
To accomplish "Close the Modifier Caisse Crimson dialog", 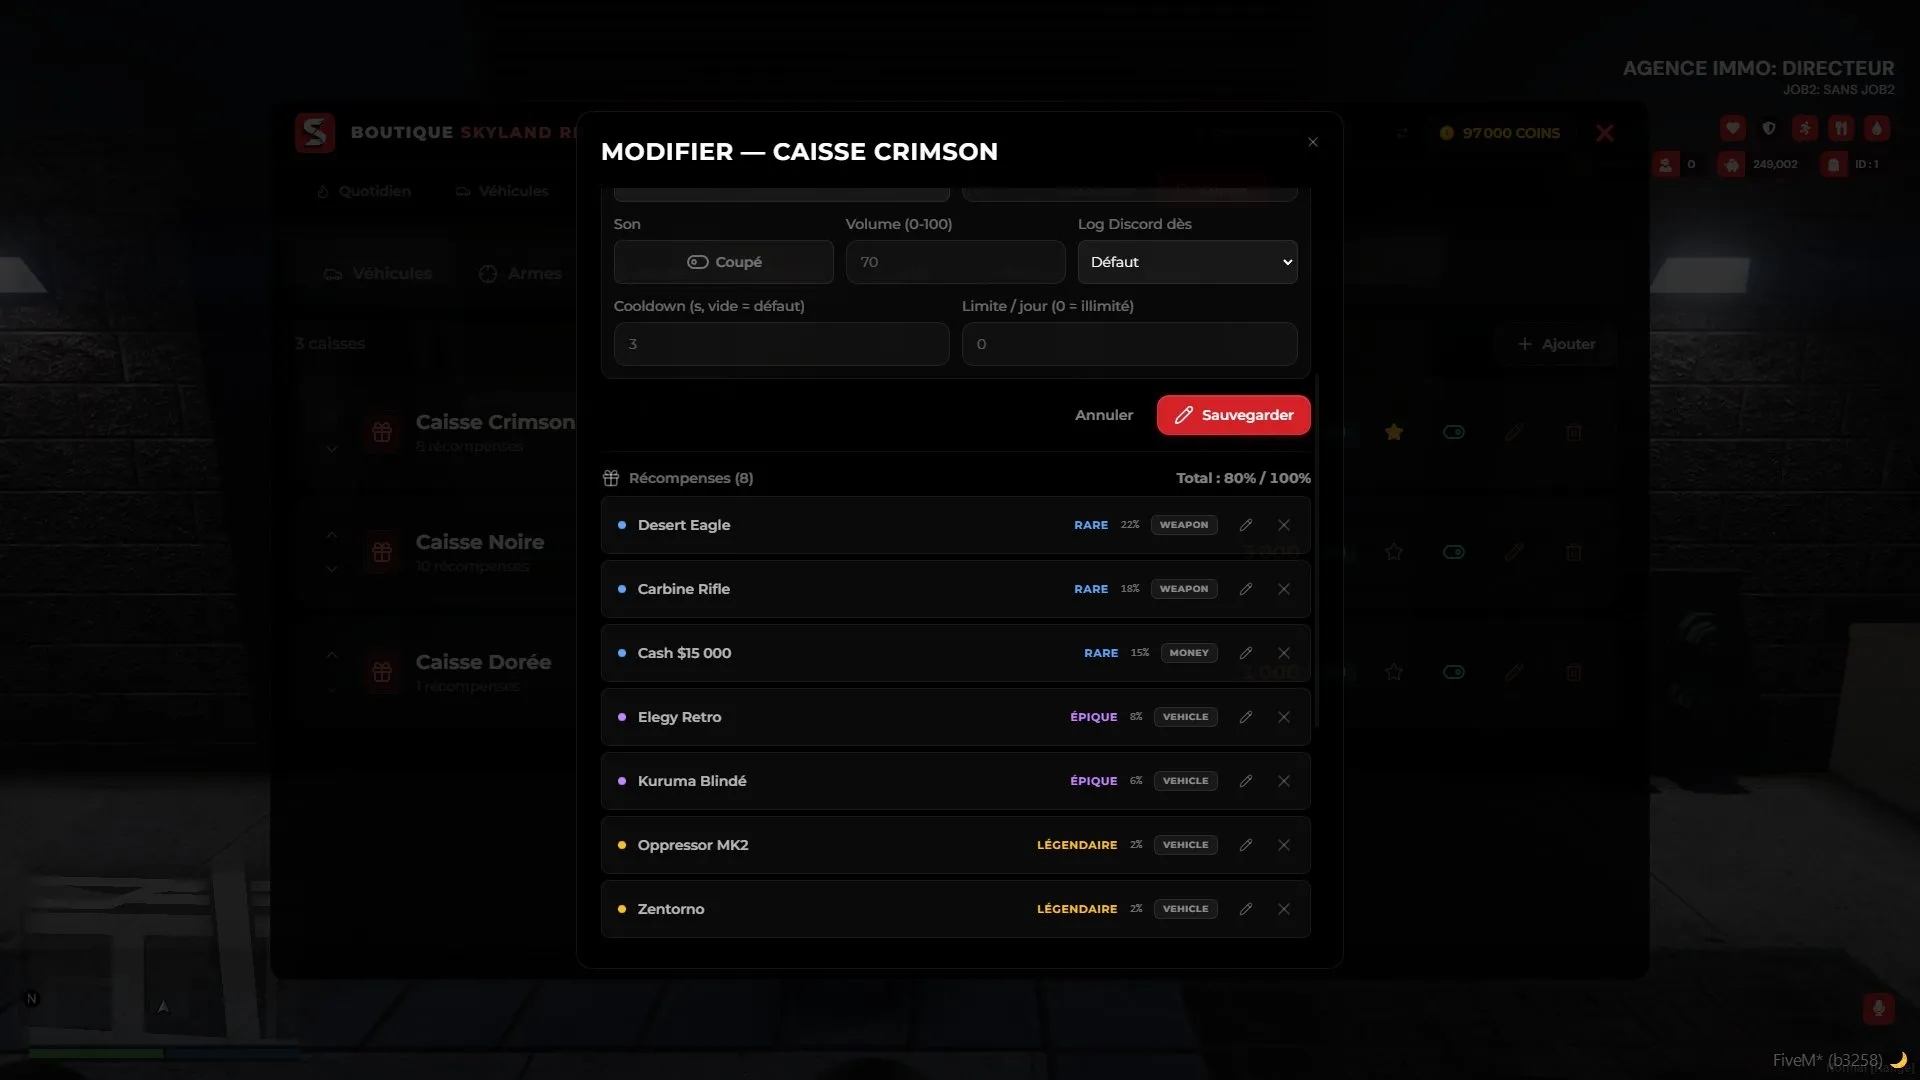I will [1313, 142].
